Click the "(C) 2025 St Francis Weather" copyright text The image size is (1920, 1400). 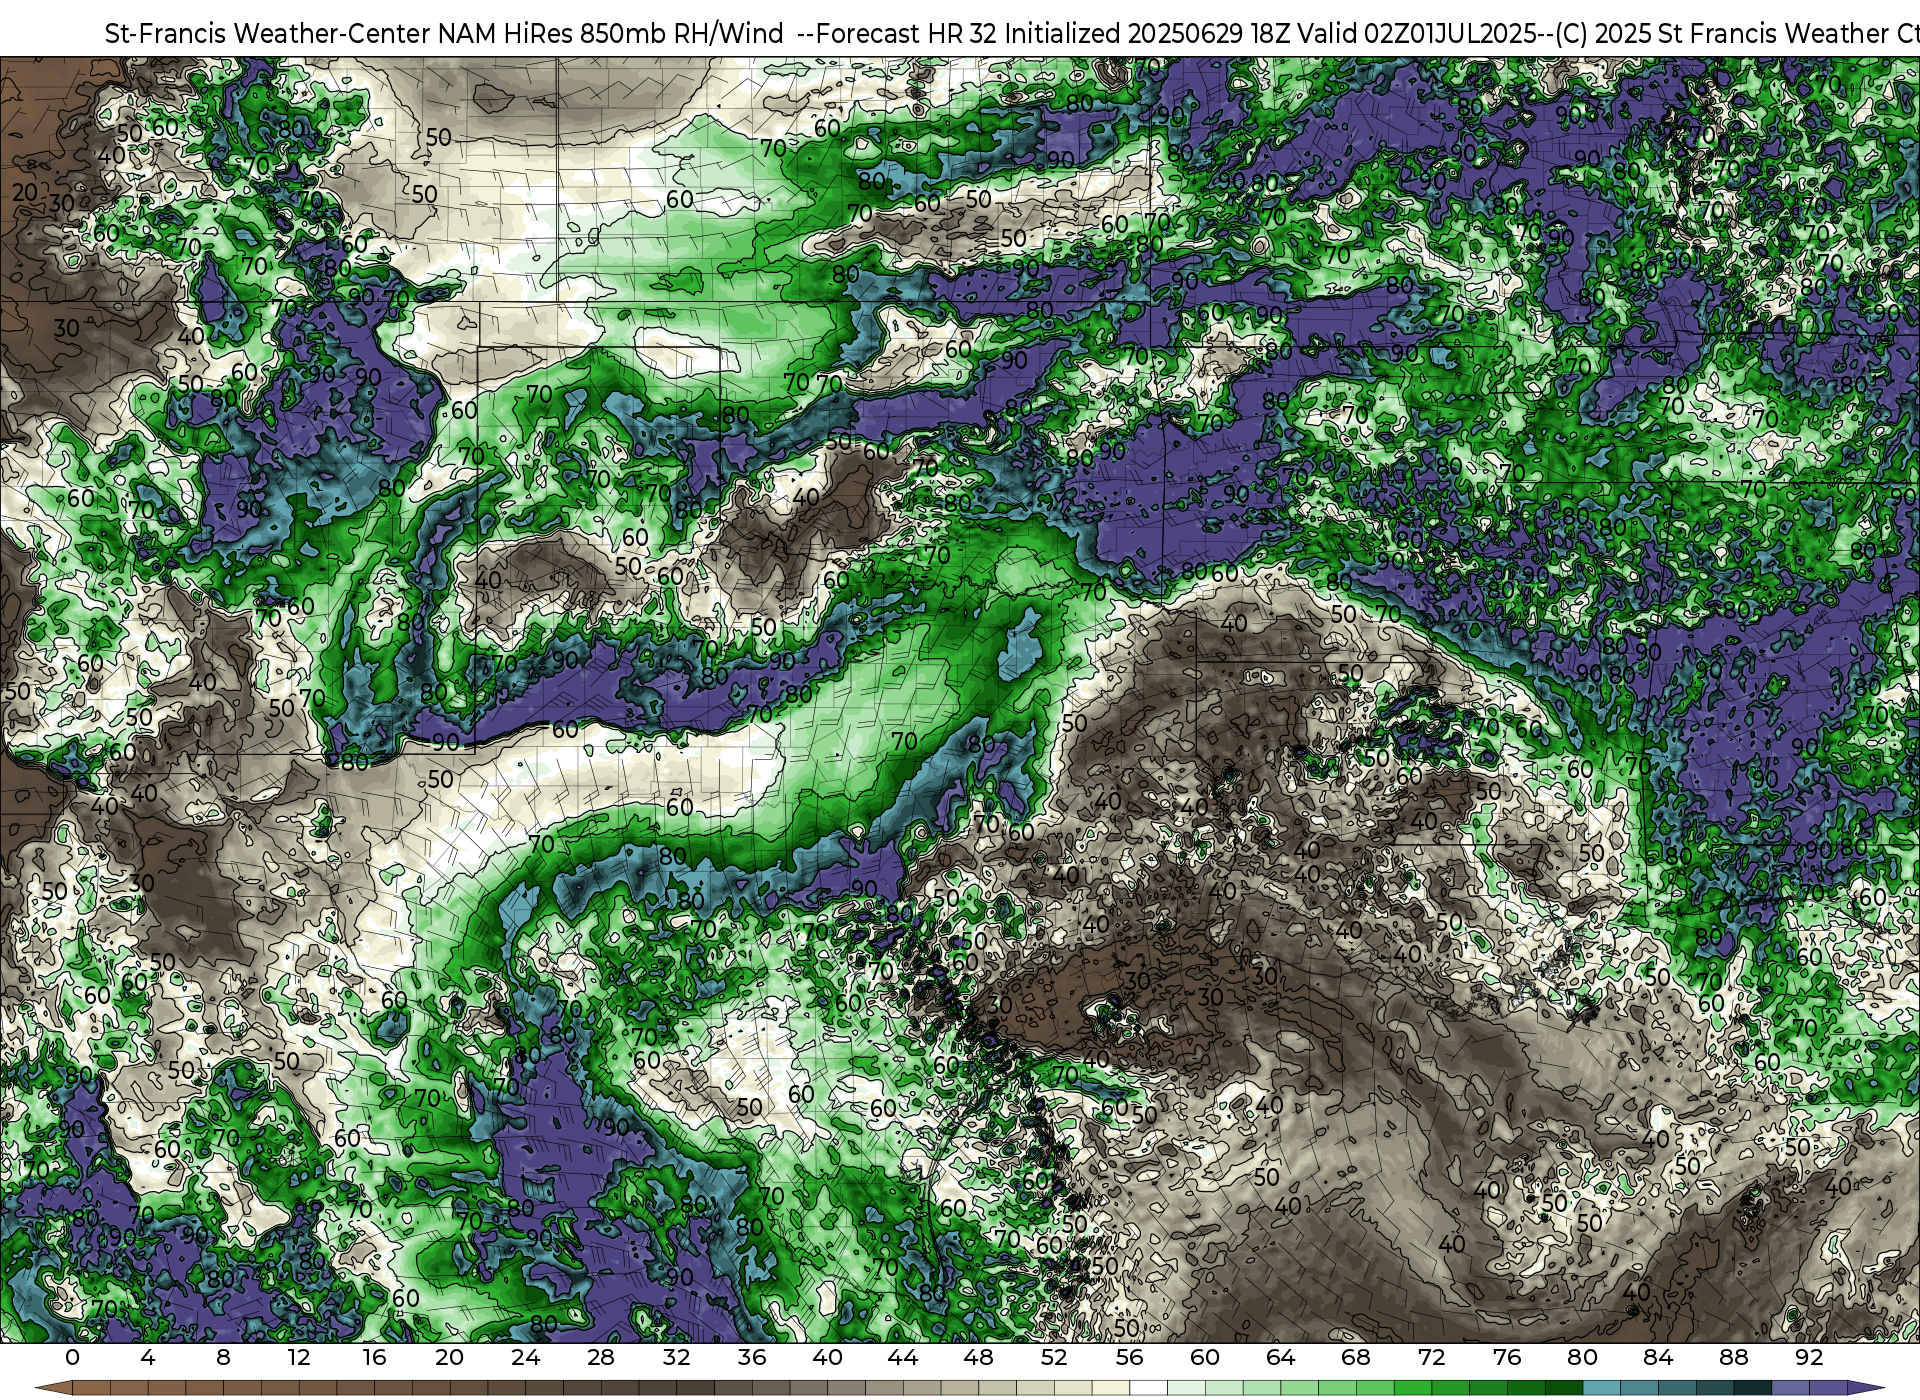point(1723,33)
